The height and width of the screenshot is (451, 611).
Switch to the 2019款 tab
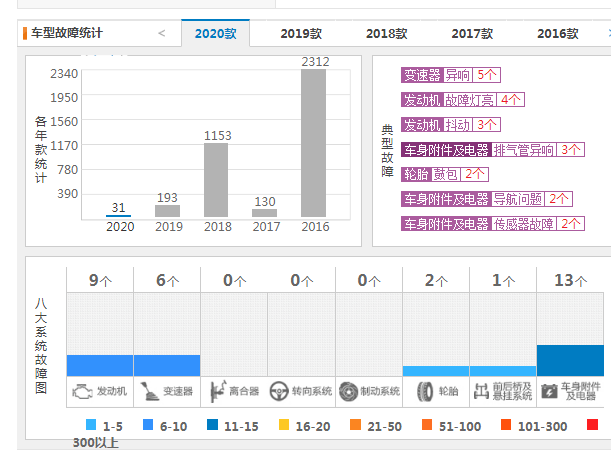[301, 33]
